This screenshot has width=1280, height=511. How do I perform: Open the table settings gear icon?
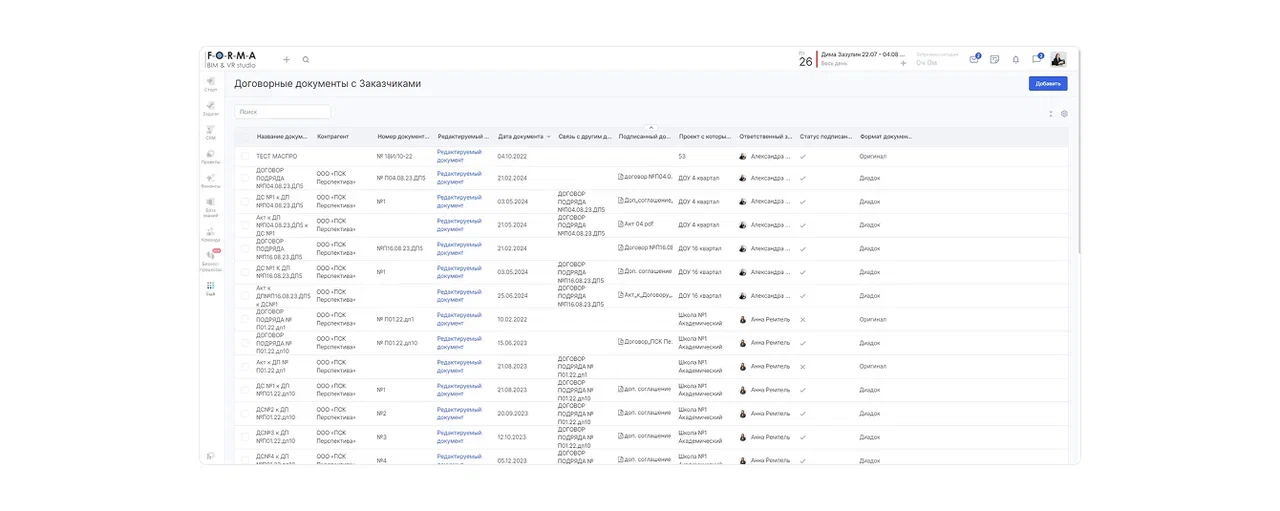point(1064,114)
